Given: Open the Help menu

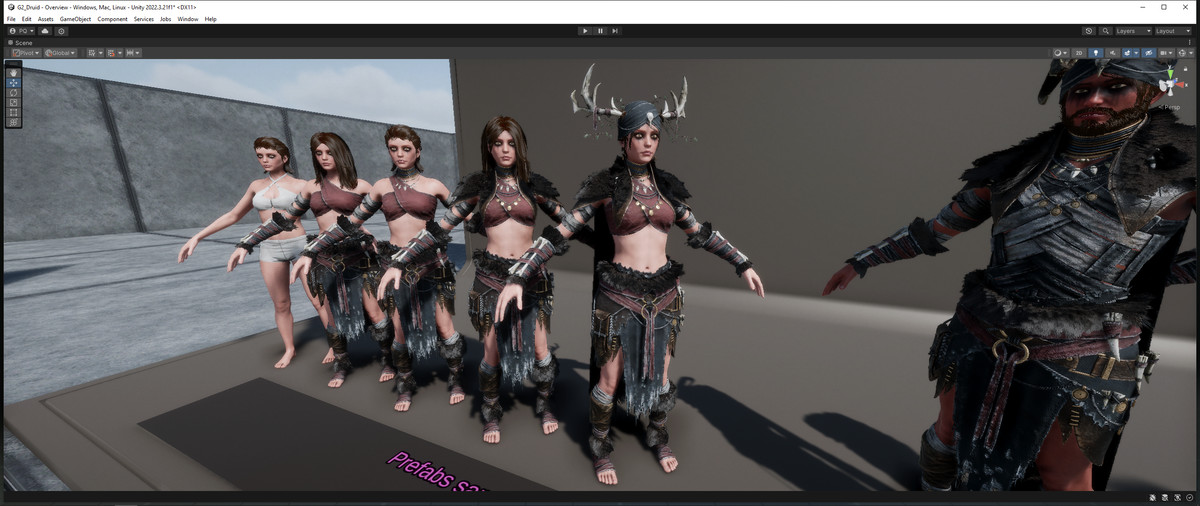Looking at the screenshot, I should point(210,19).
